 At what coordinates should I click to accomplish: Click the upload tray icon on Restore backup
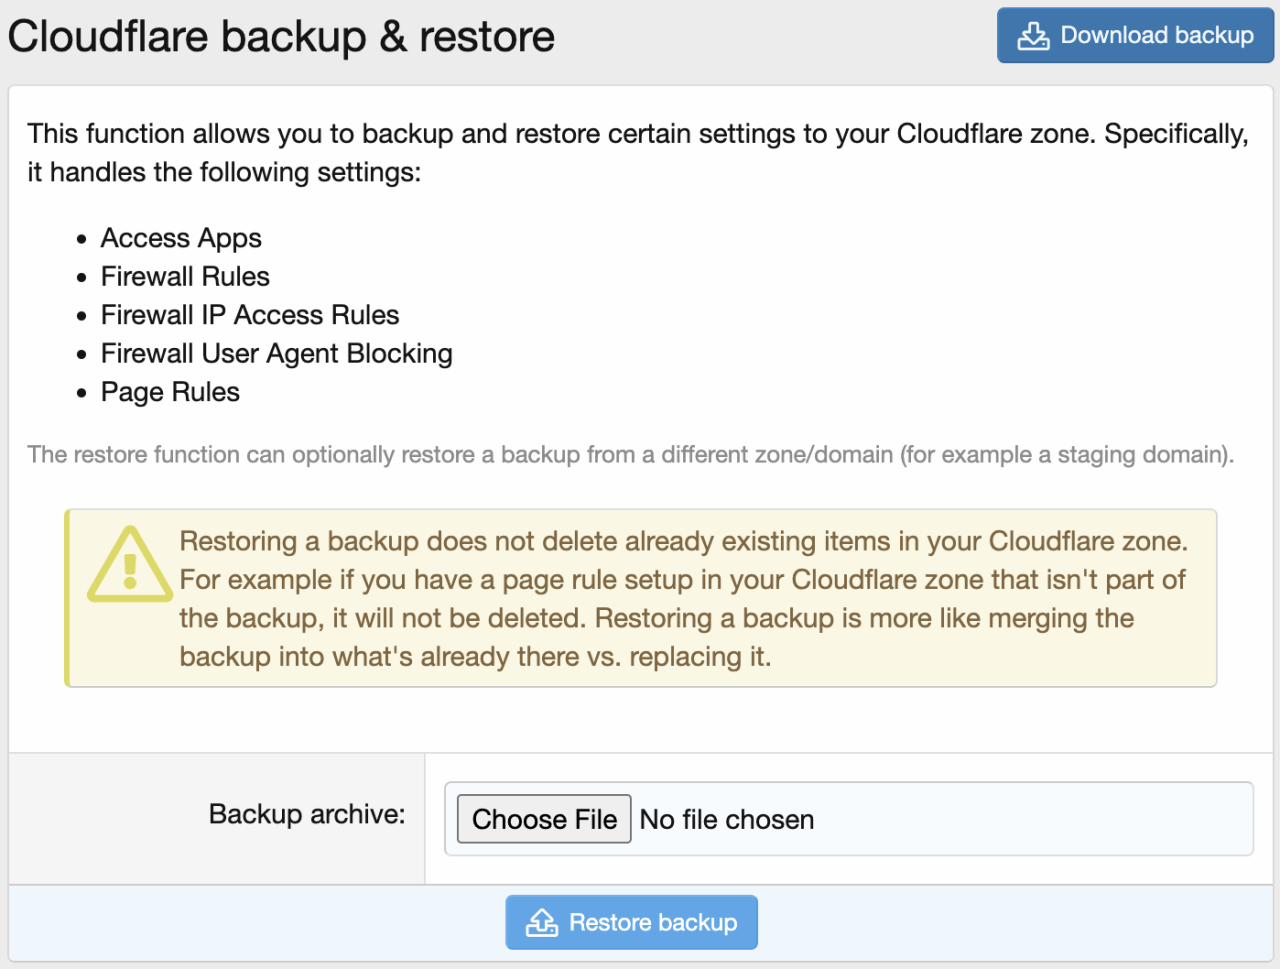click(542, 922)
